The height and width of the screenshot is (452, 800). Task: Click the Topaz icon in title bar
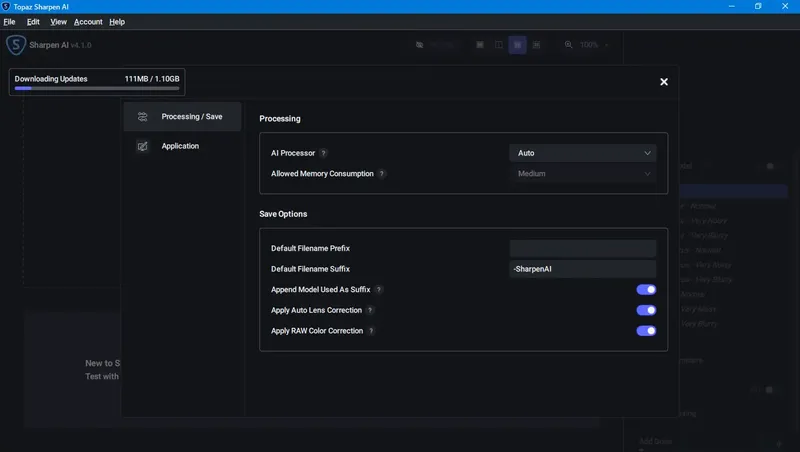coord(6,7)
